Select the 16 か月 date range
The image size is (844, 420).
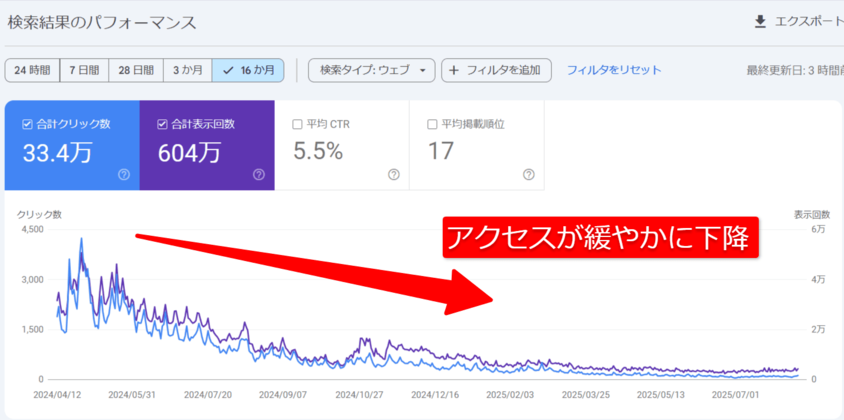[248, 70]
